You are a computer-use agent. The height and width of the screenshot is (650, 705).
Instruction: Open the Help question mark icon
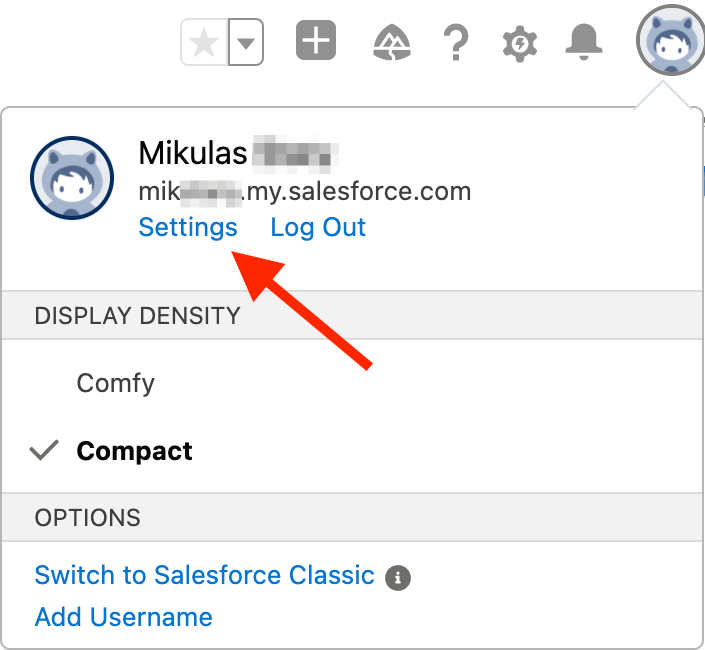(x=456, y=42)
